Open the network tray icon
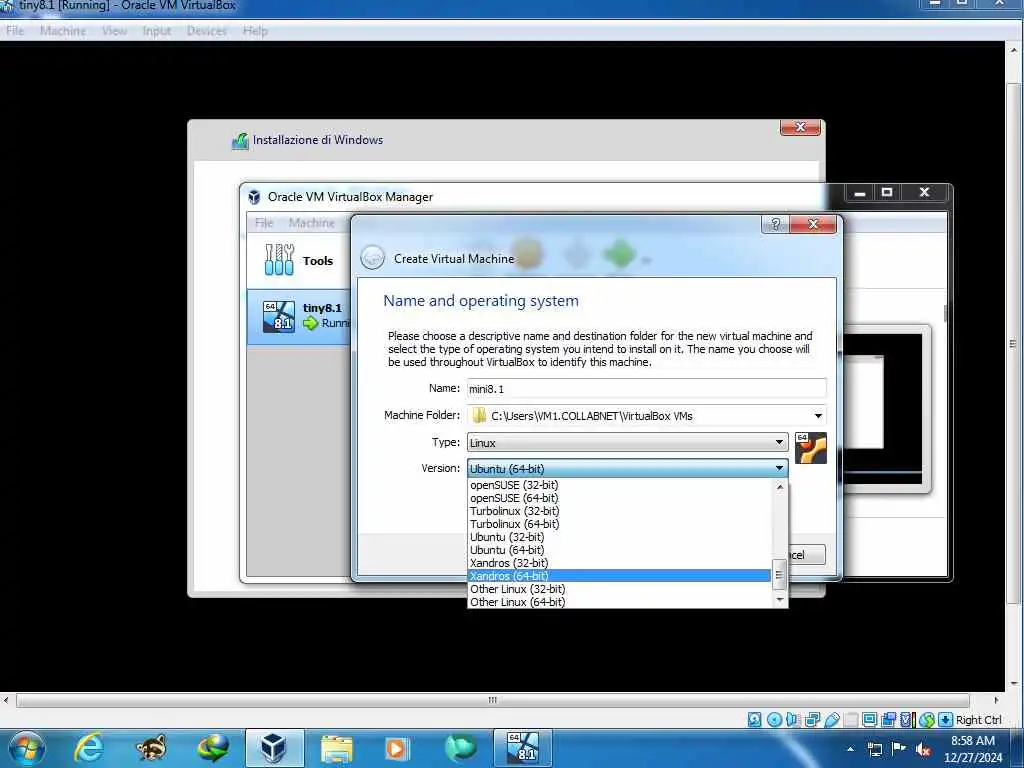The height and width of the screenshot is (768, 1024). tap(875, 750)
